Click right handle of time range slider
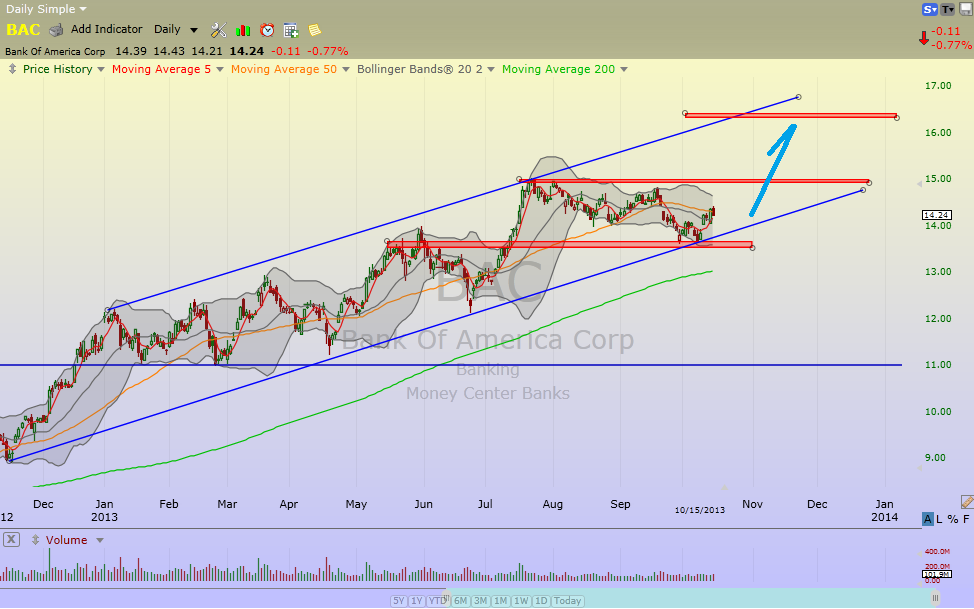The image size is (974, 609). pyautogui.click(x=936, y=599)
